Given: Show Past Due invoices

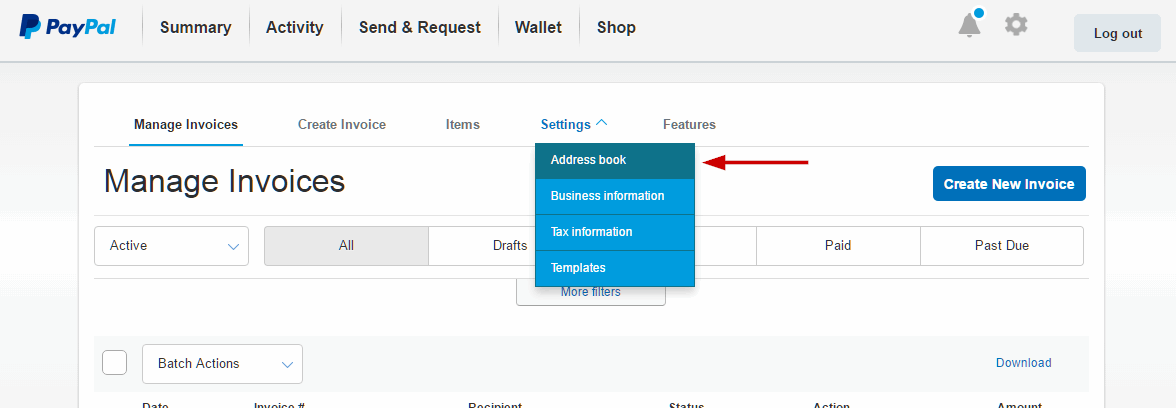Looking at the screenshot, I should tap(1002, 246).
